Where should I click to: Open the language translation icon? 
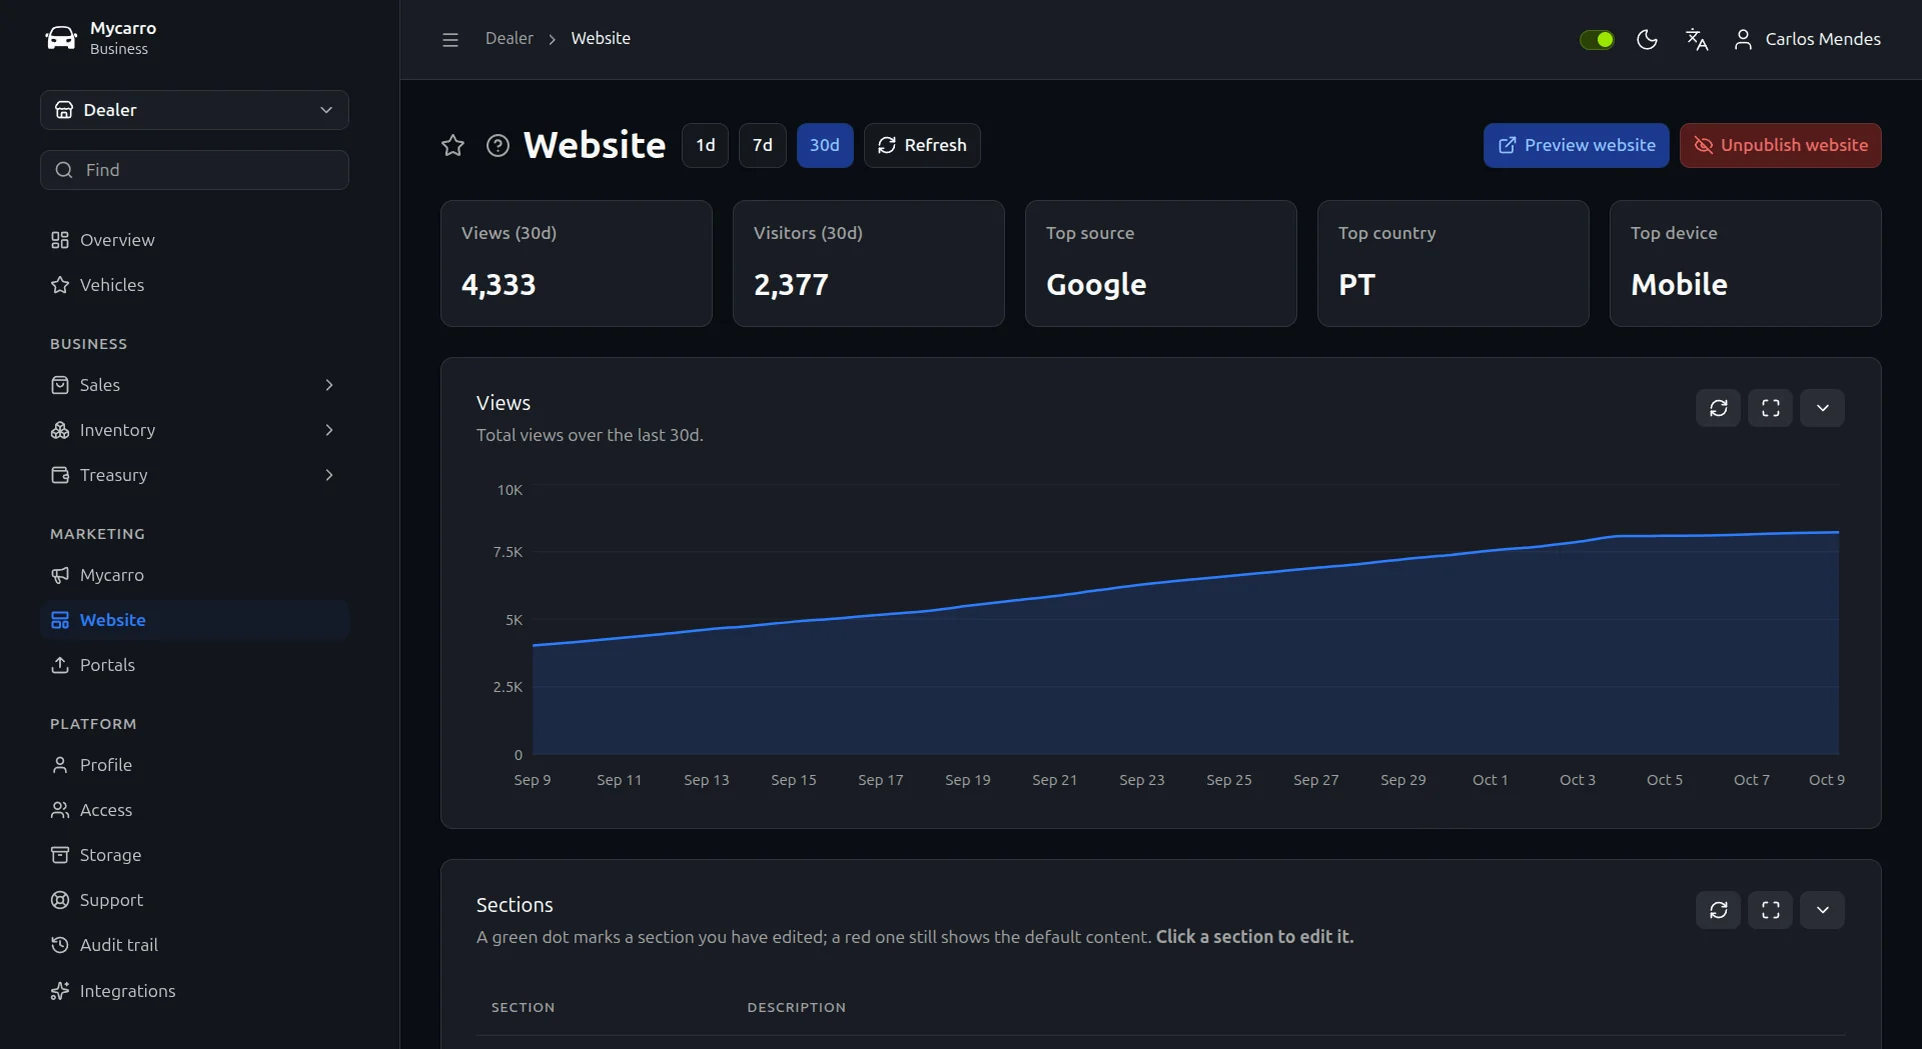click(x=1697, y=39)
